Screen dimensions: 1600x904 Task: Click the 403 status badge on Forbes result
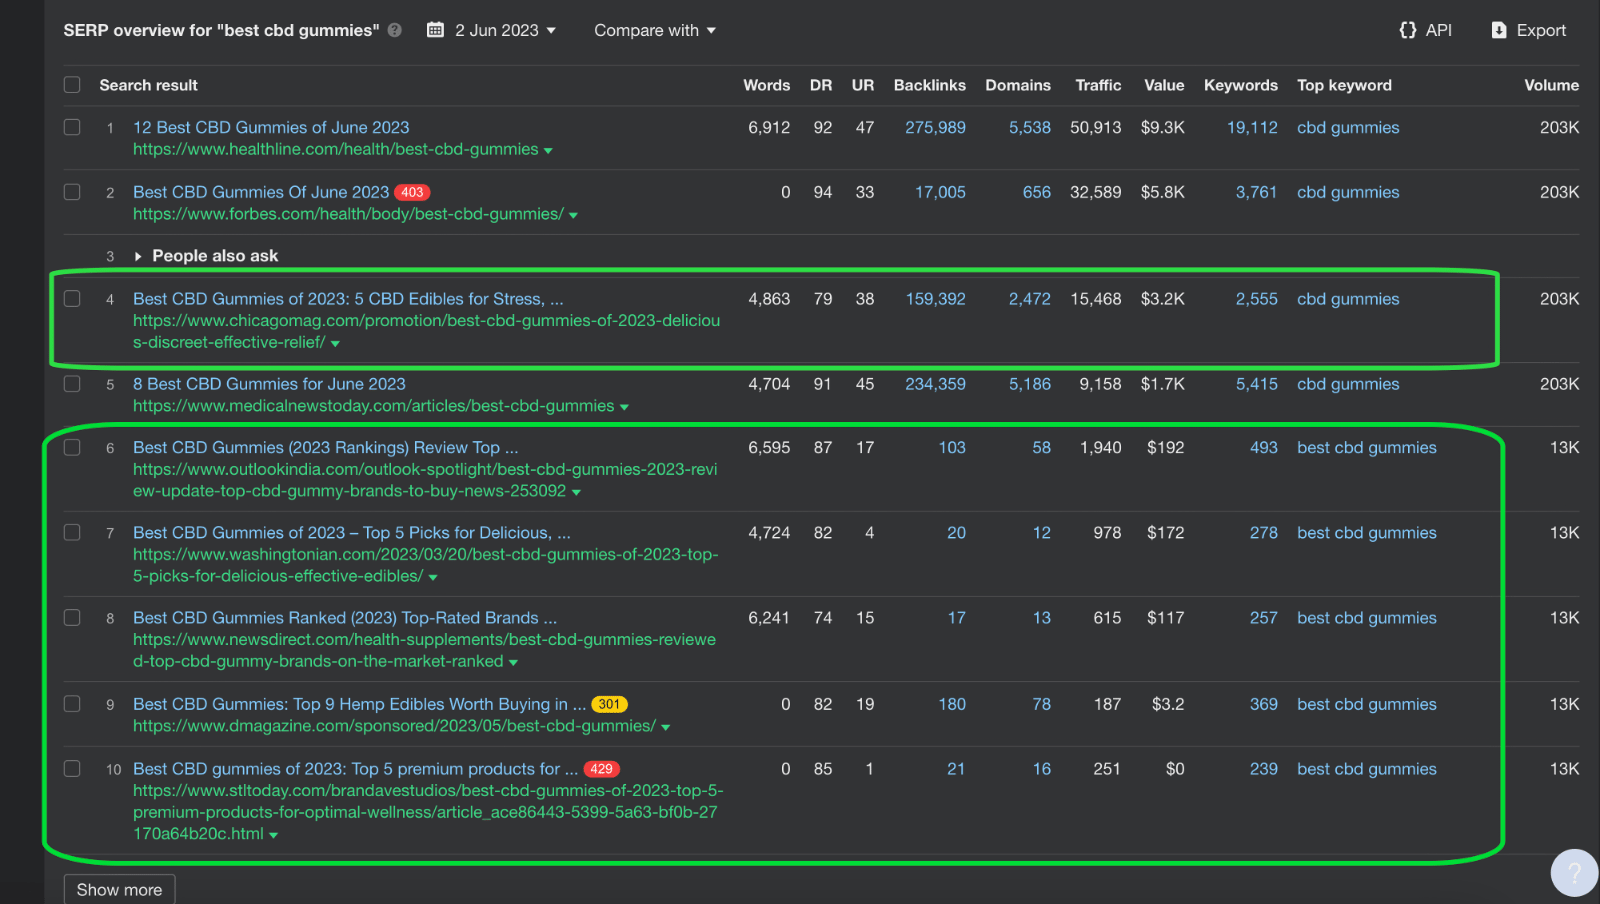tap(413, 192)
